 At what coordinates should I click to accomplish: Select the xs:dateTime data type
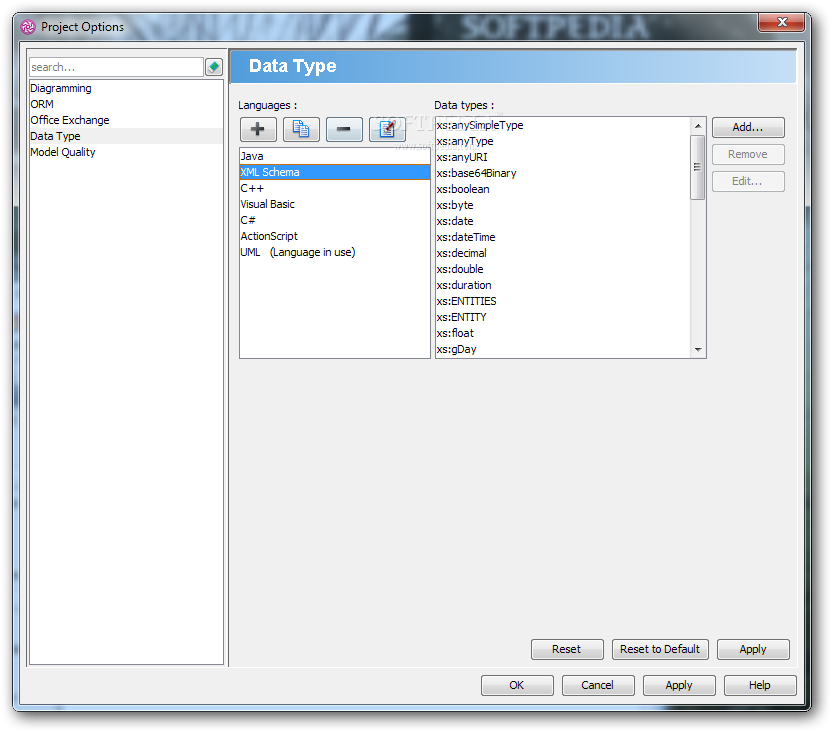pyautogui.click(x=562, y=237)
